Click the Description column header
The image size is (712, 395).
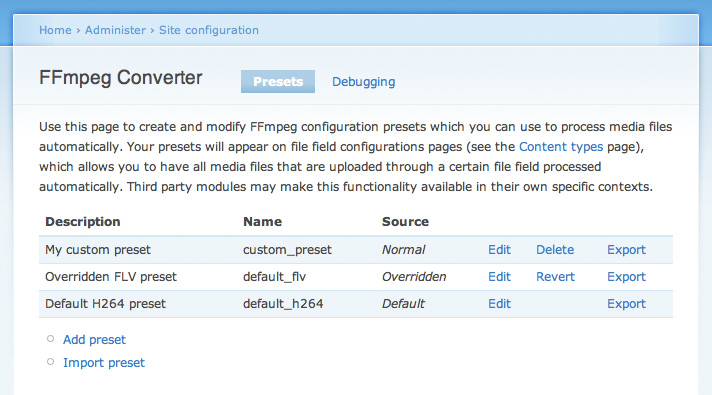pyautogui.click(x=83, y=222)
